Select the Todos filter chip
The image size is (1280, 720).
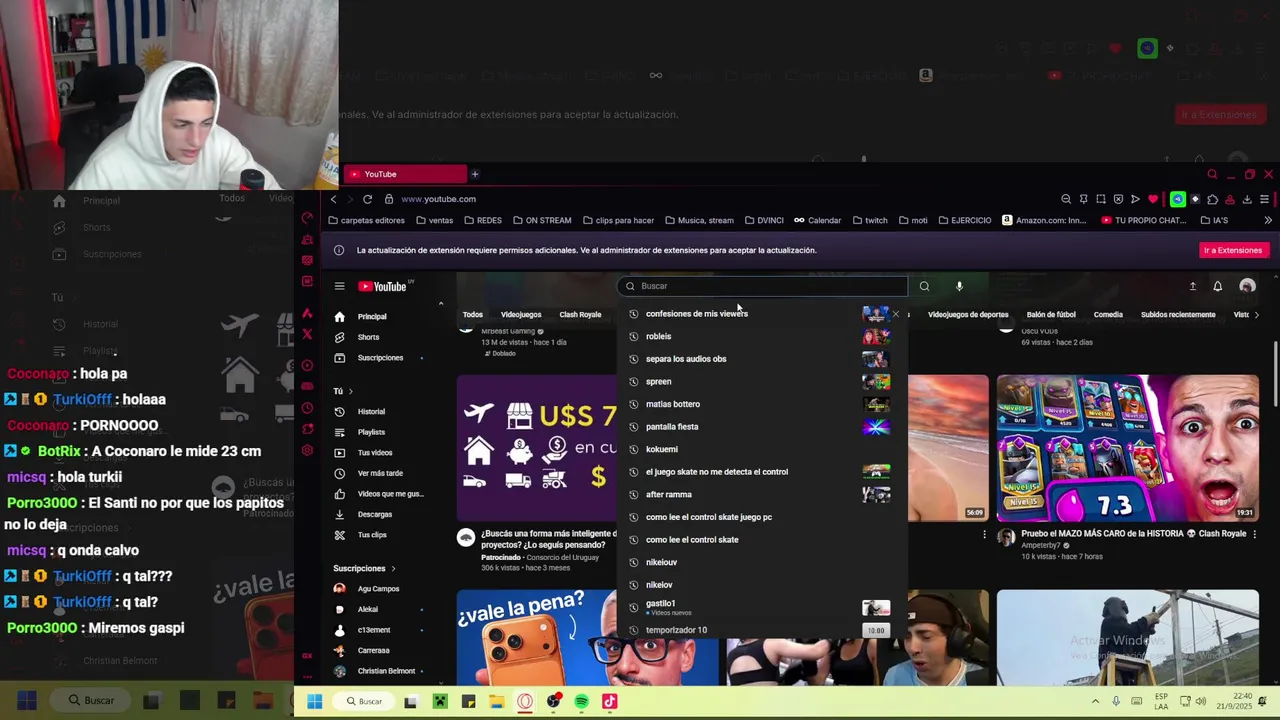(473, 315)
